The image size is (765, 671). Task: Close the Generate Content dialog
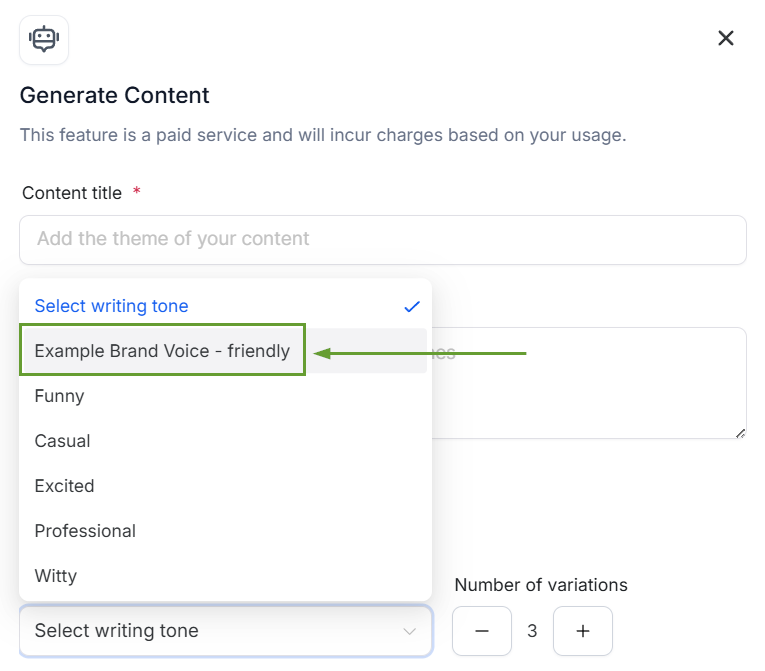click(x=725, y=38)
